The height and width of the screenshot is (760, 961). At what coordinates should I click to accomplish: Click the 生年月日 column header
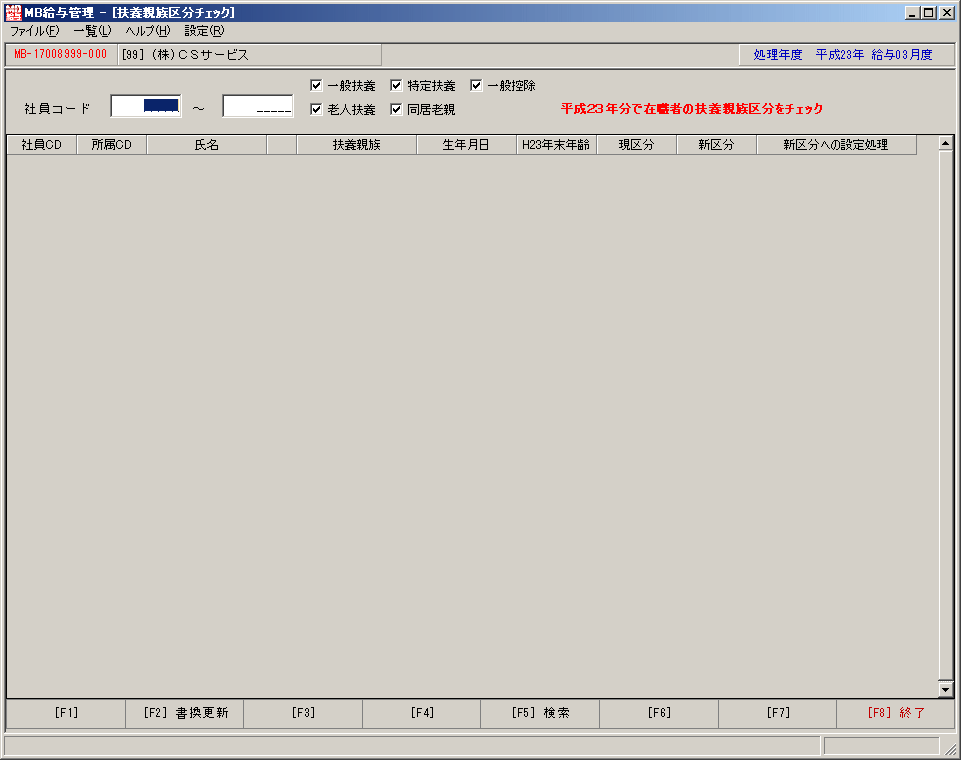point(466,145)
